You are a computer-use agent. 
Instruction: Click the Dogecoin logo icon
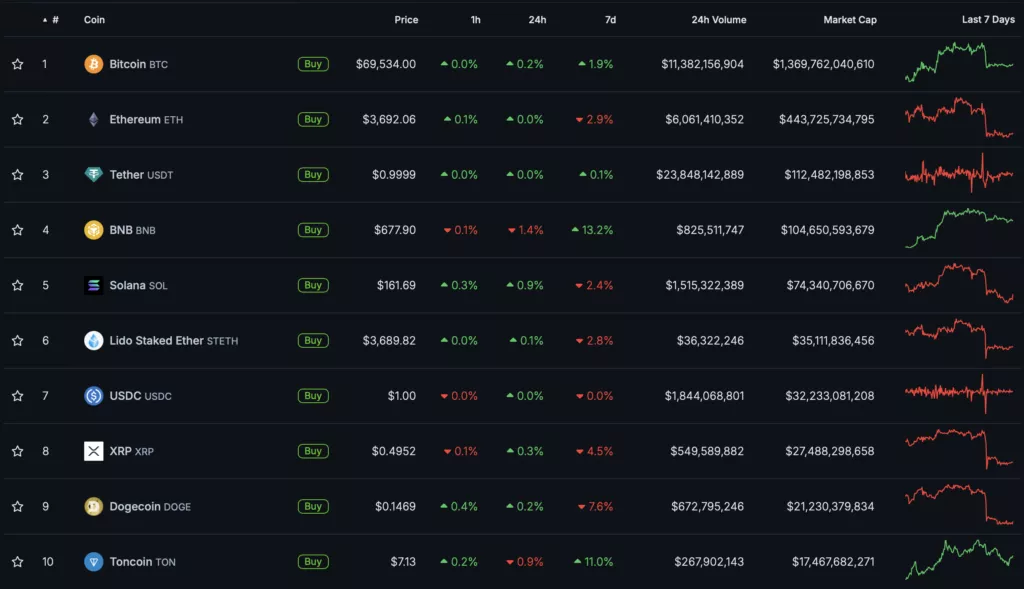pyautogui.click(x=93, y=506)
